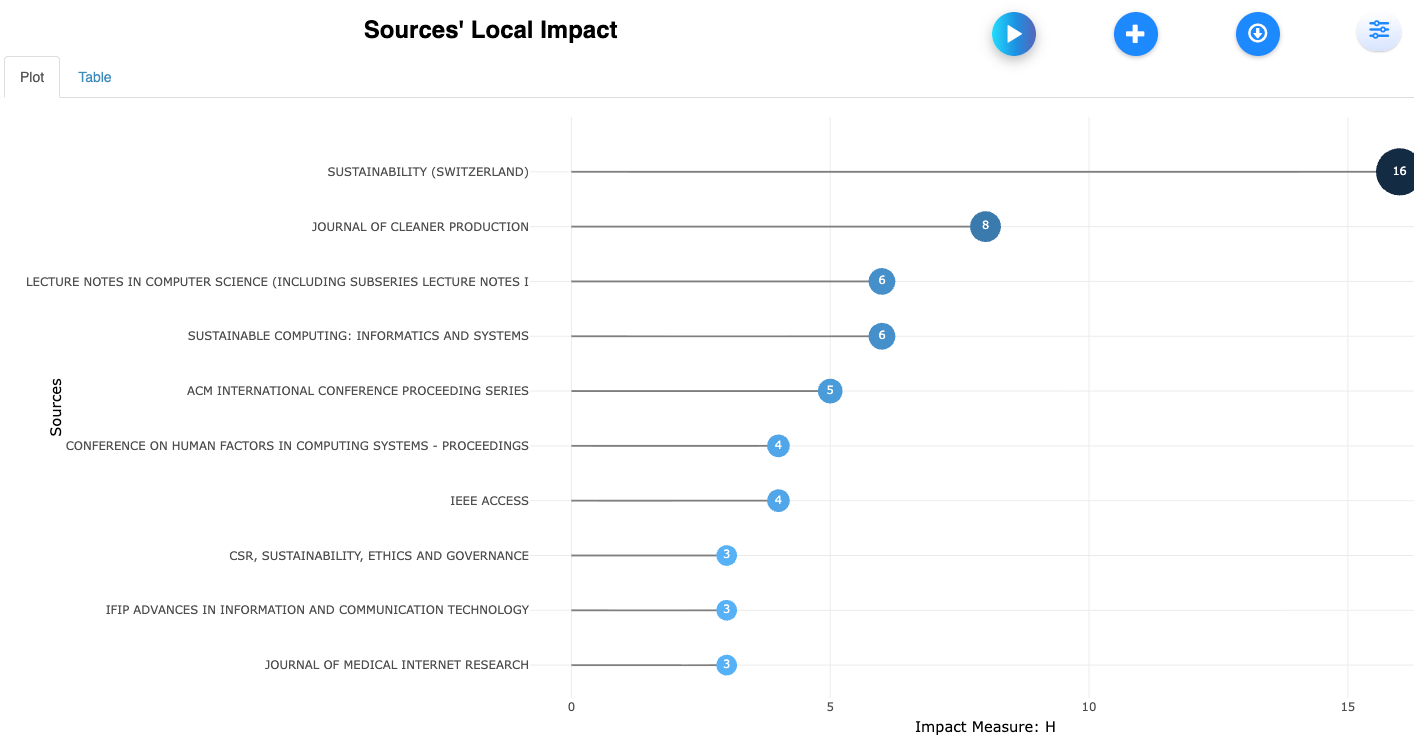
Task: Select the Plot tab
Action: [32, 77]
